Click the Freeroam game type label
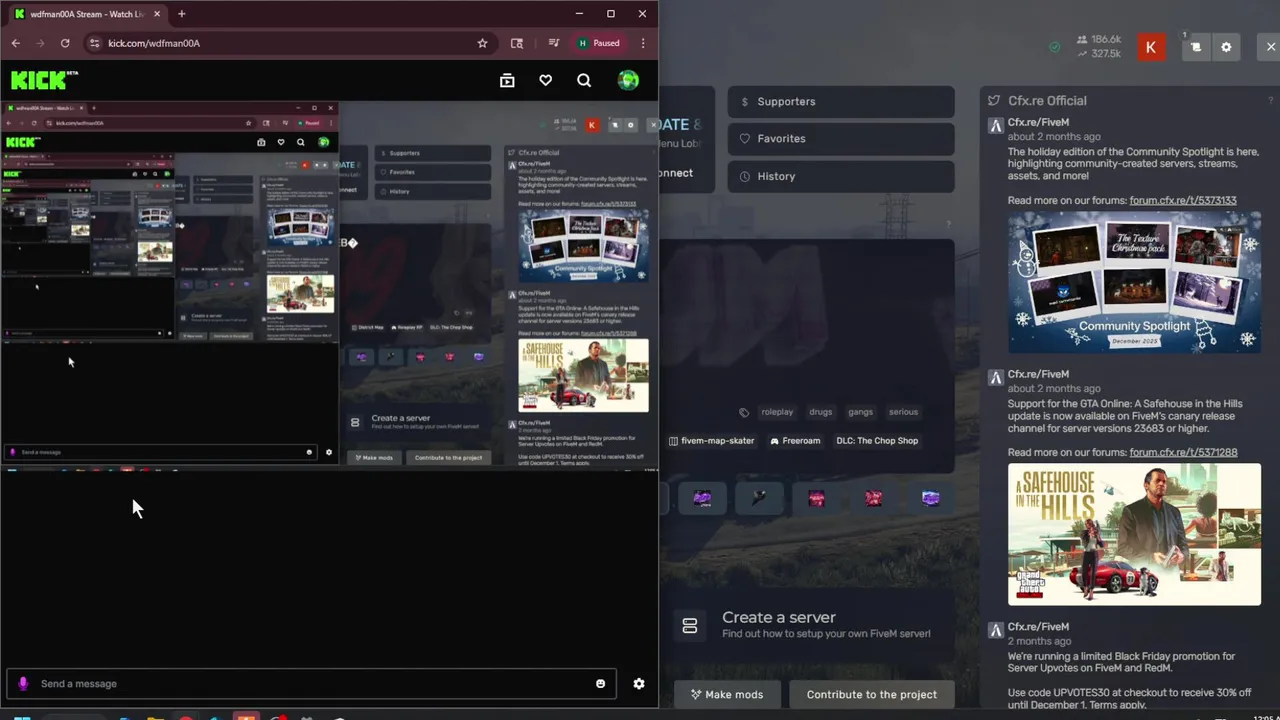The image size is (1280, 720). tap(795, 441)
